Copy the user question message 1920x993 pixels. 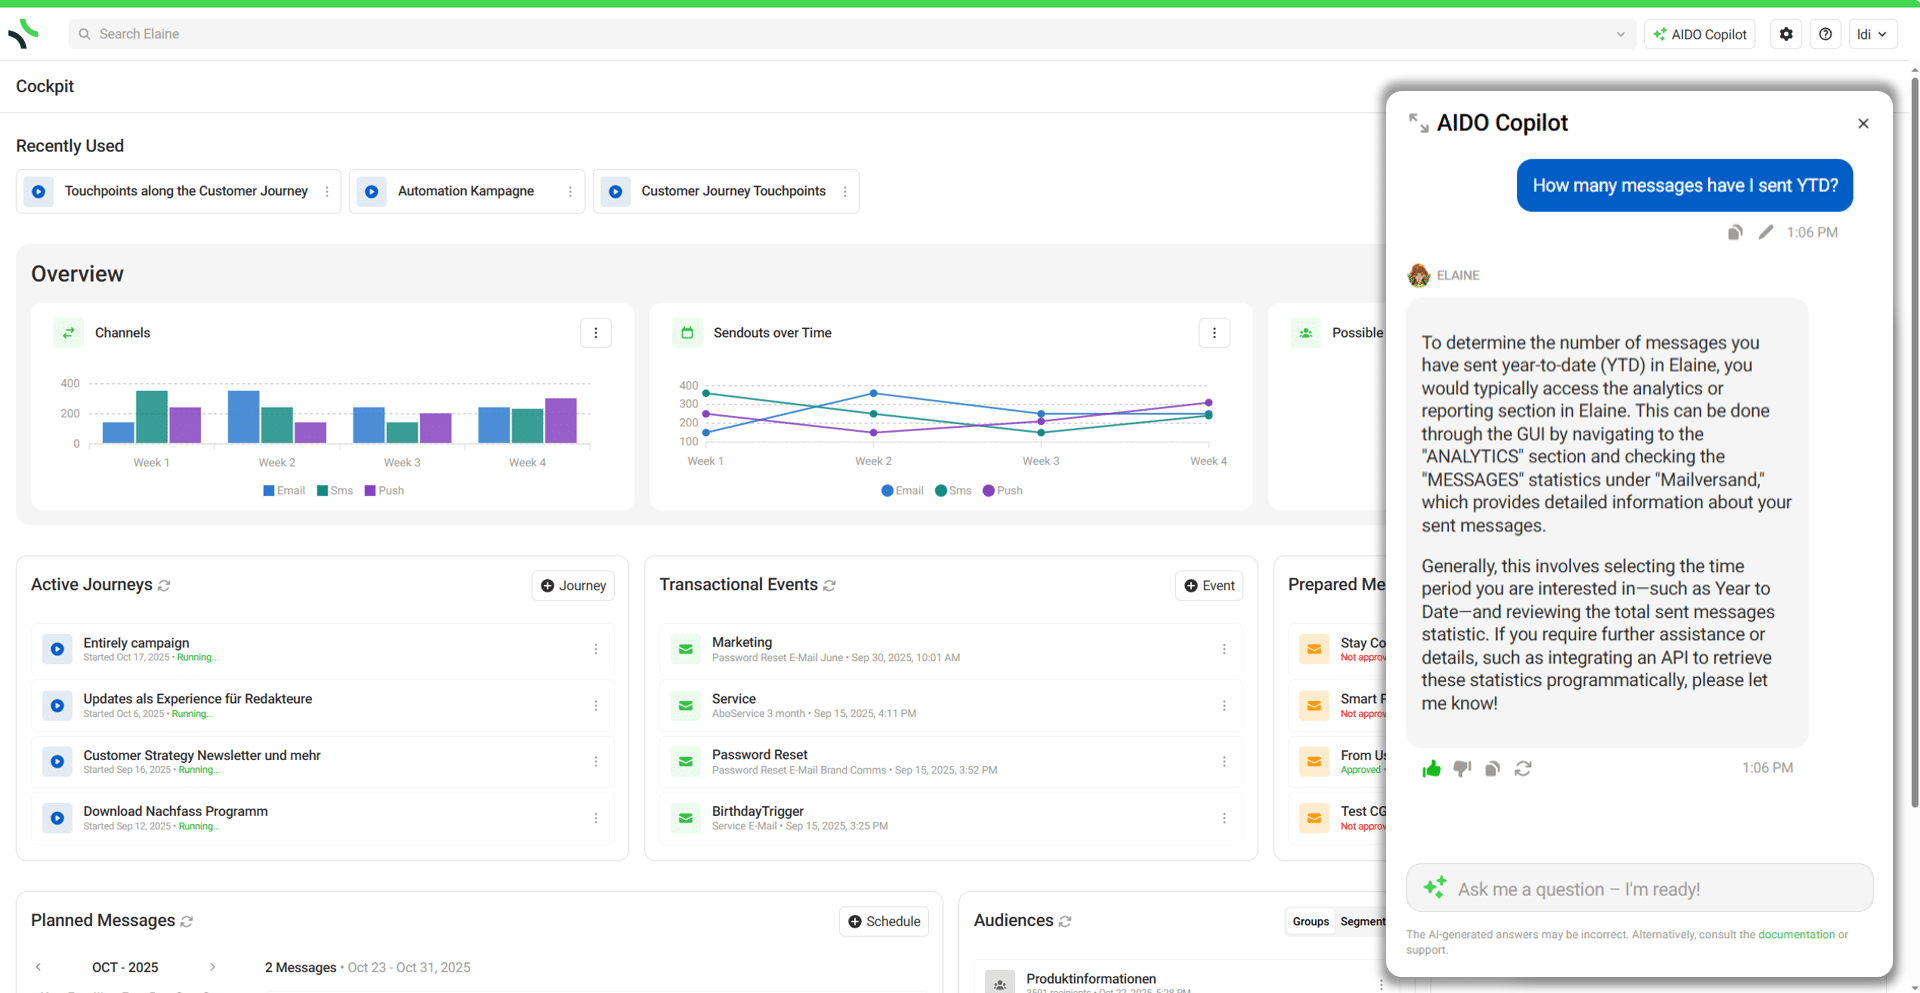point(1735,232)
